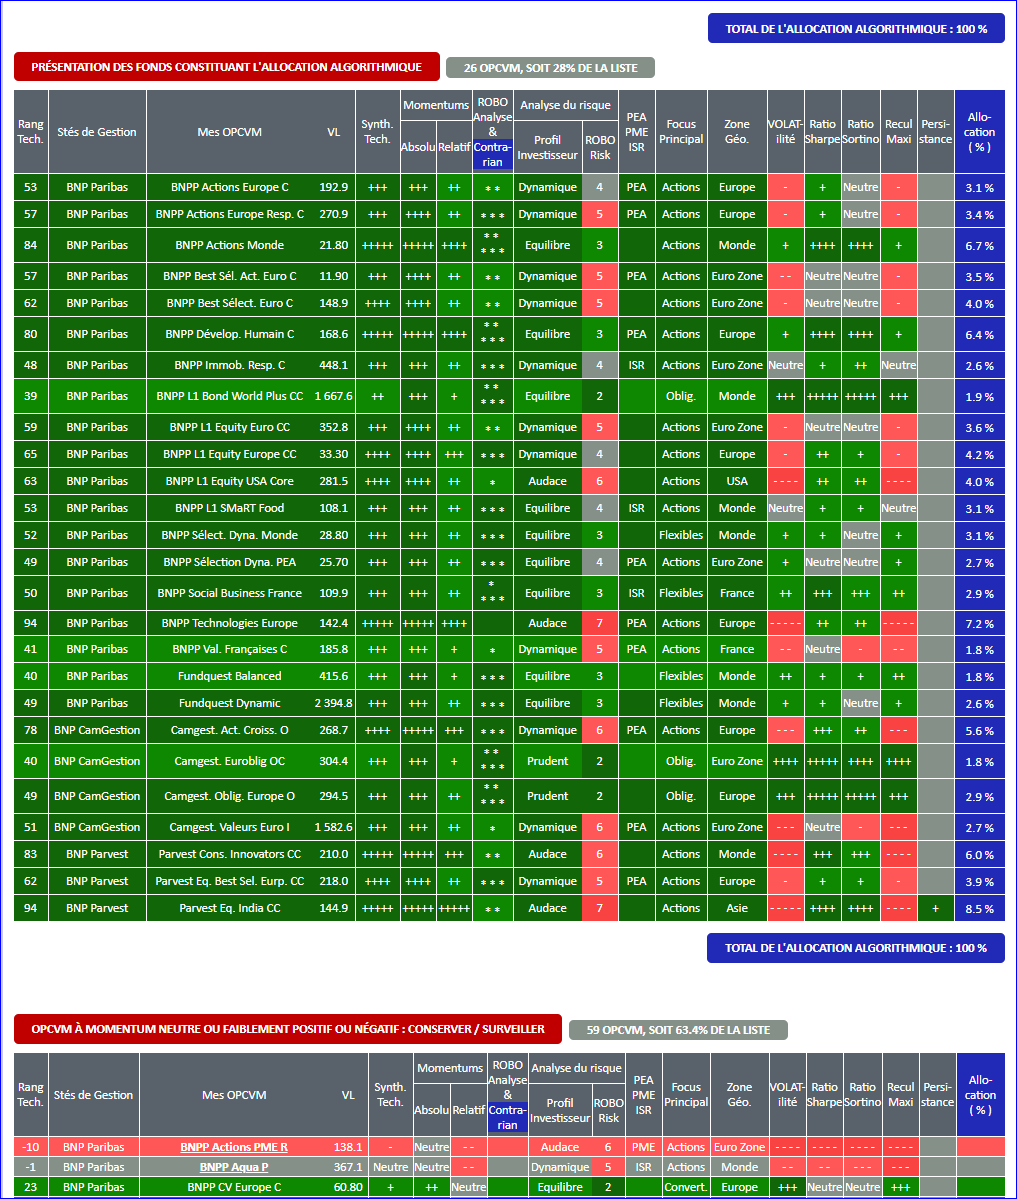Click the 'Contra-rian' blue header in second table

pos(508,1117)
